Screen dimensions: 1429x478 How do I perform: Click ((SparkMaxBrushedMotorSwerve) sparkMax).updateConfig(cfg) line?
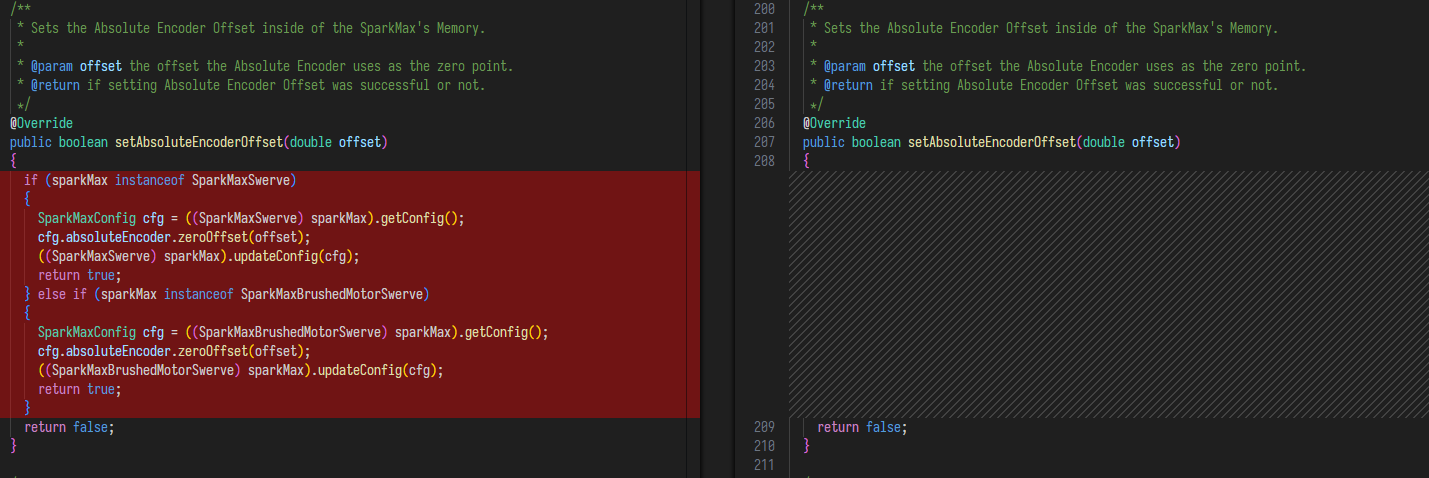pyautogui.click(x=240, y=370)
